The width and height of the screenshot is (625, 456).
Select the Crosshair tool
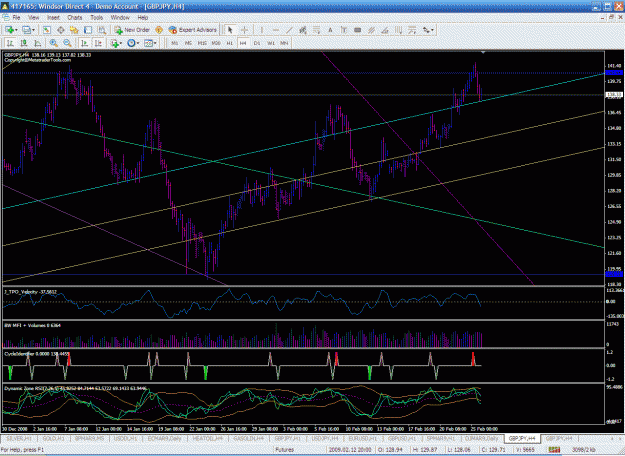pos(244,30)
